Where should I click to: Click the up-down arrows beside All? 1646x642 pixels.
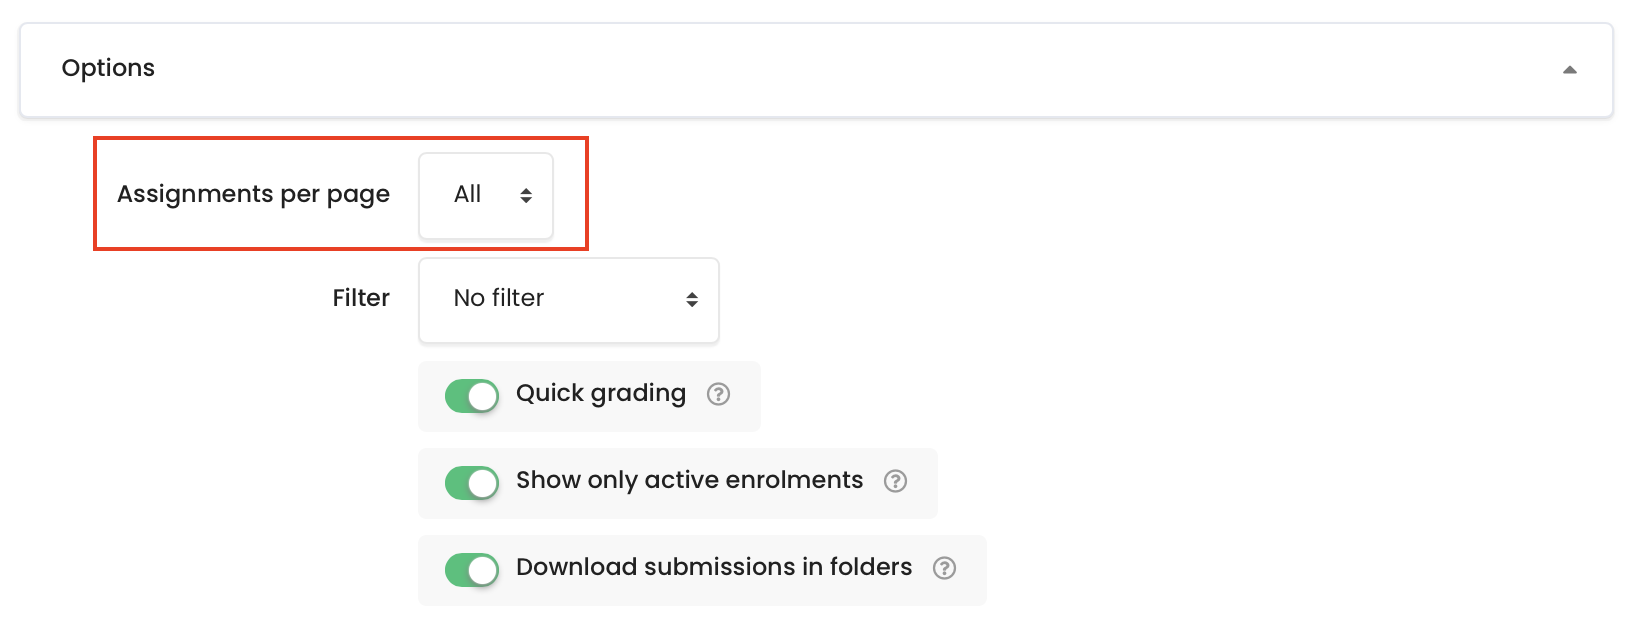(x=526, y=196)
